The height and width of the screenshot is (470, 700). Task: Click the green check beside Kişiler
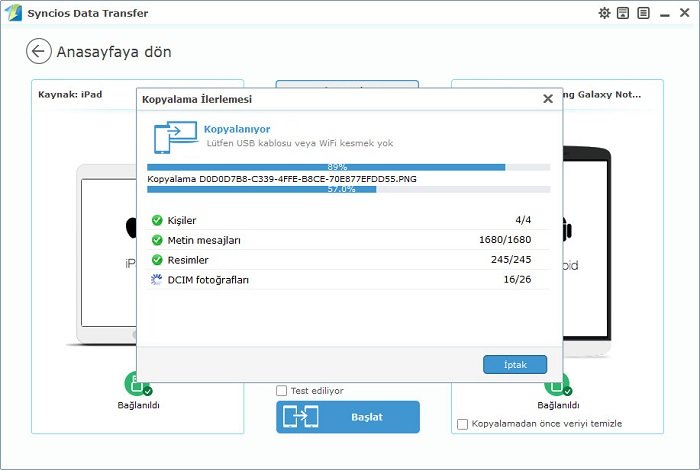click(157, 220)
